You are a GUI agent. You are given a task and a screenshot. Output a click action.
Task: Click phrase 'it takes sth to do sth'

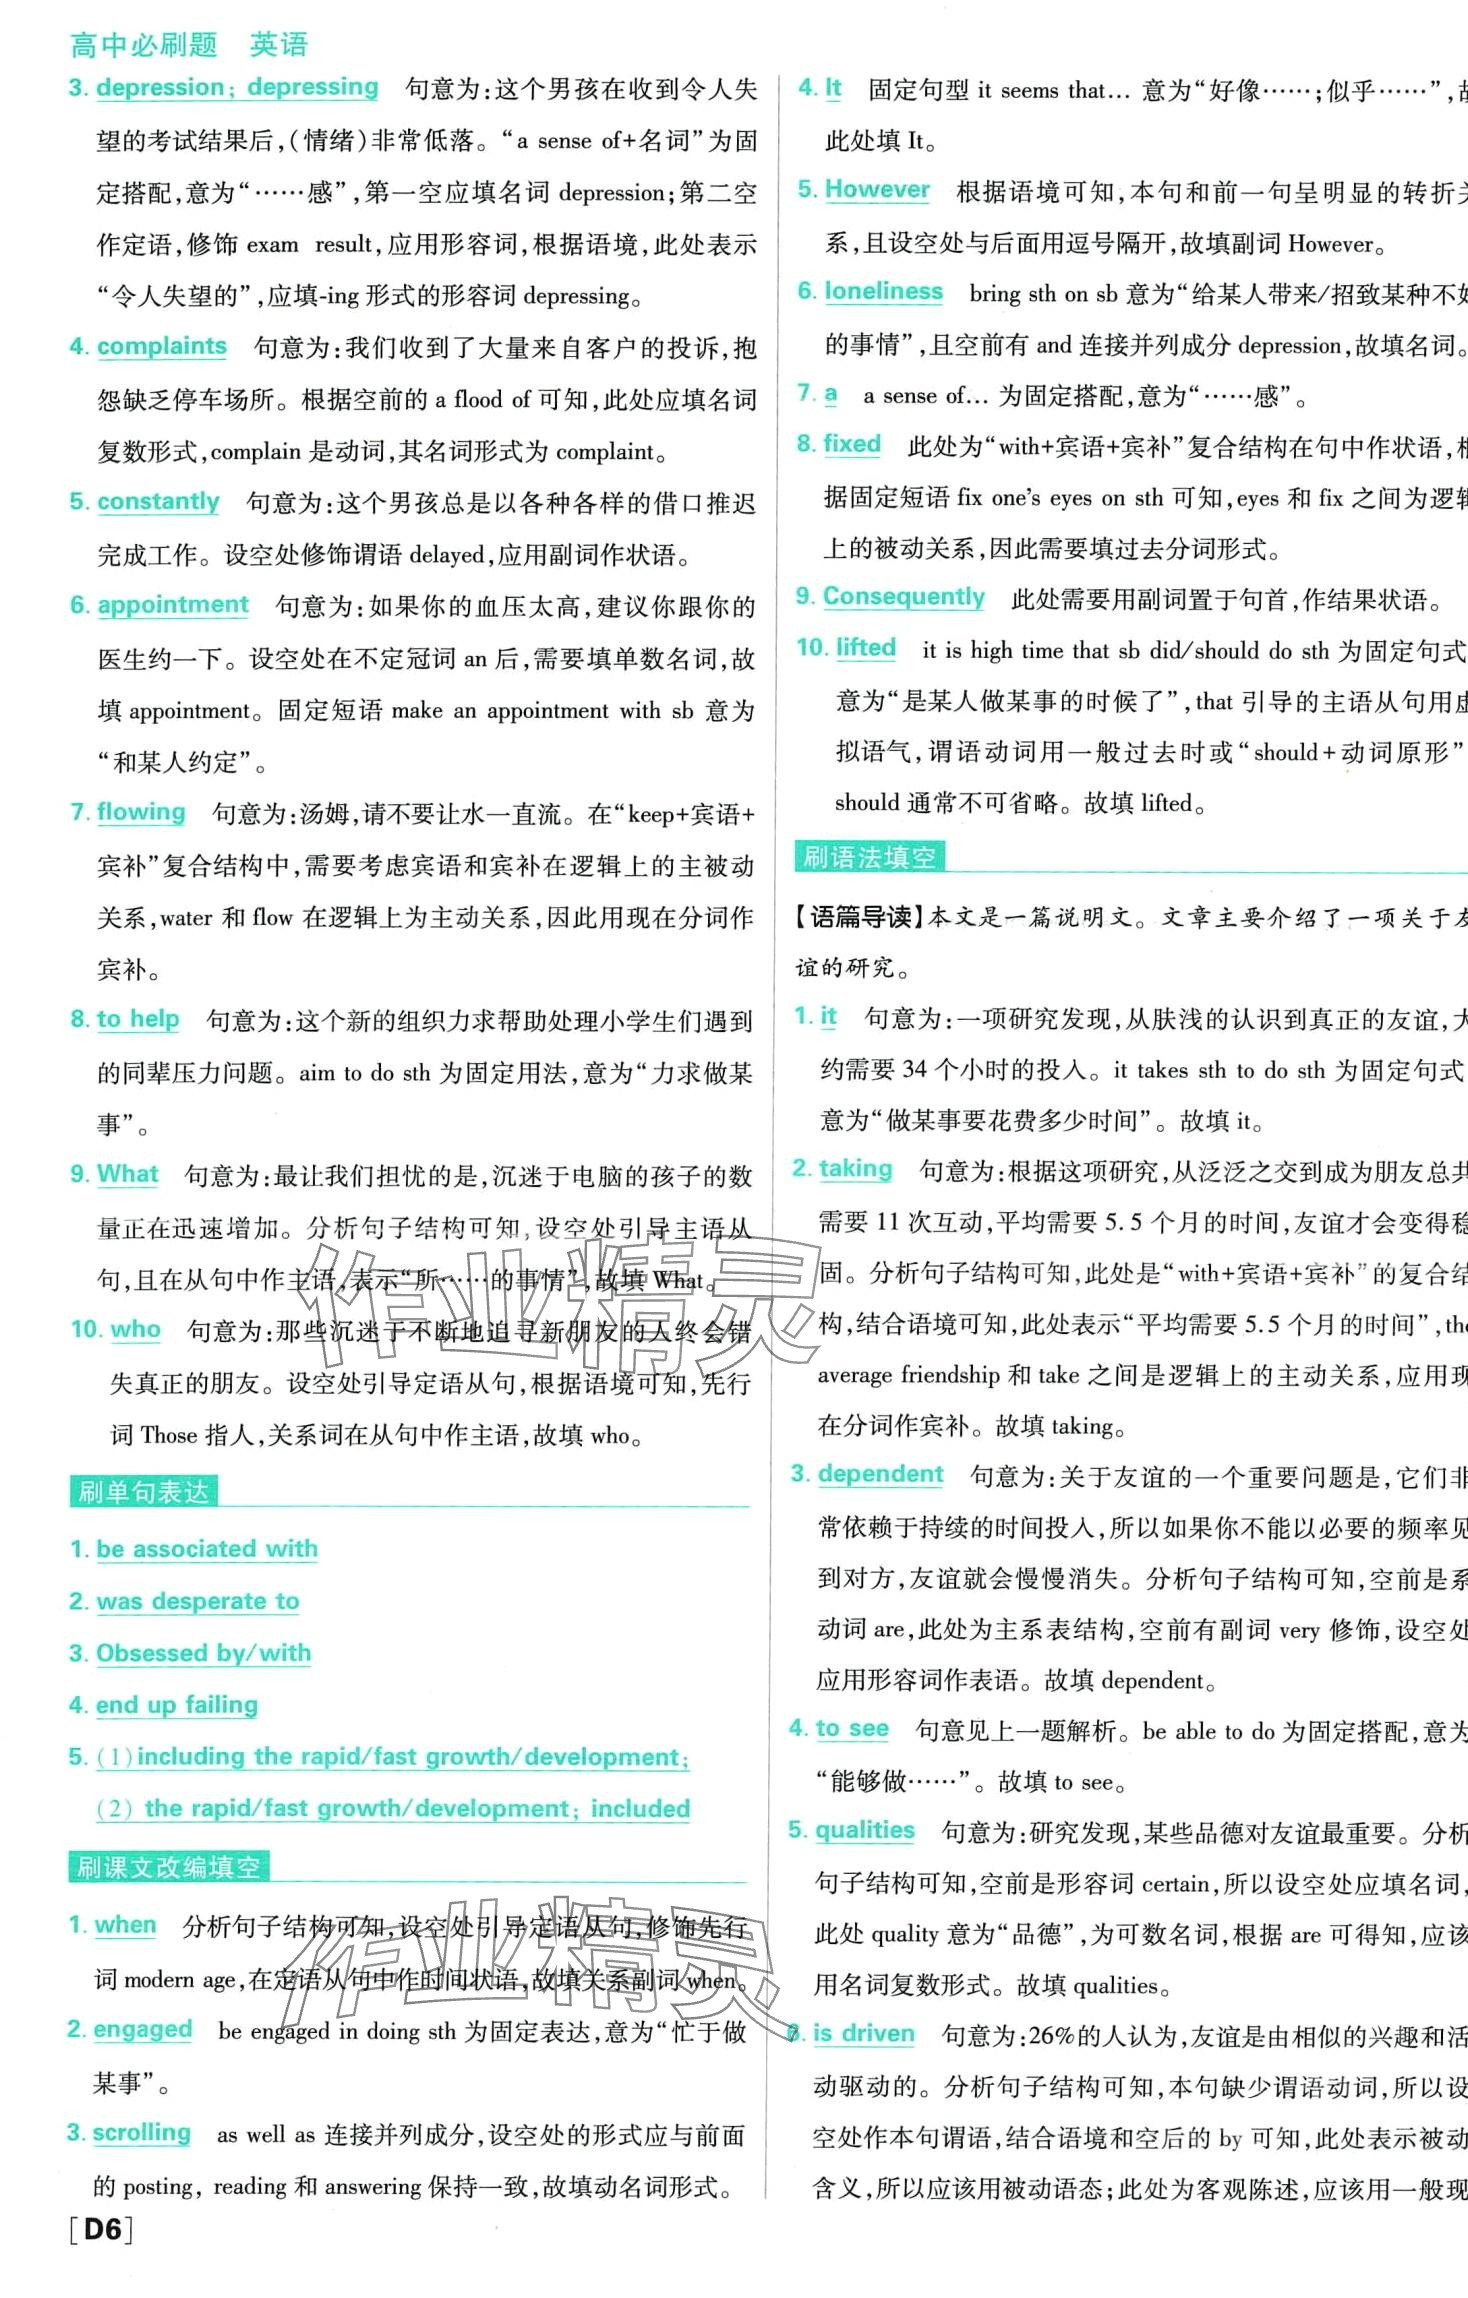[1220, 1071]
